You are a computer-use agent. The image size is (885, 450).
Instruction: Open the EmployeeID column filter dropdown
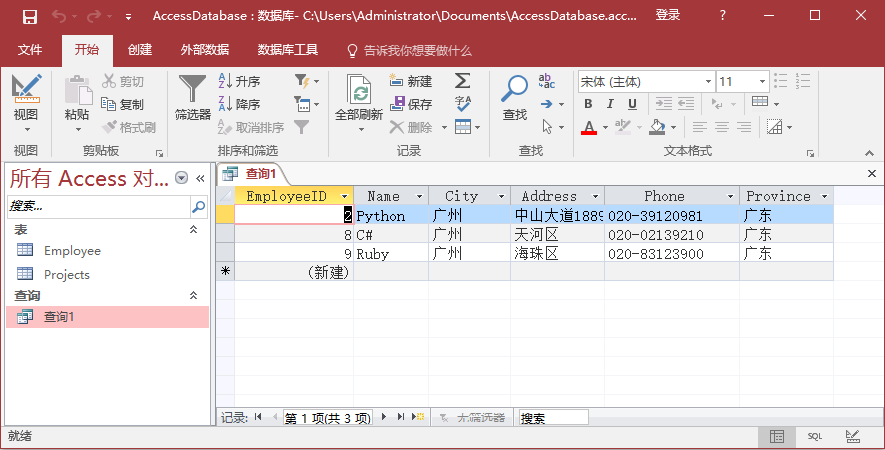[x=345, y=197]
